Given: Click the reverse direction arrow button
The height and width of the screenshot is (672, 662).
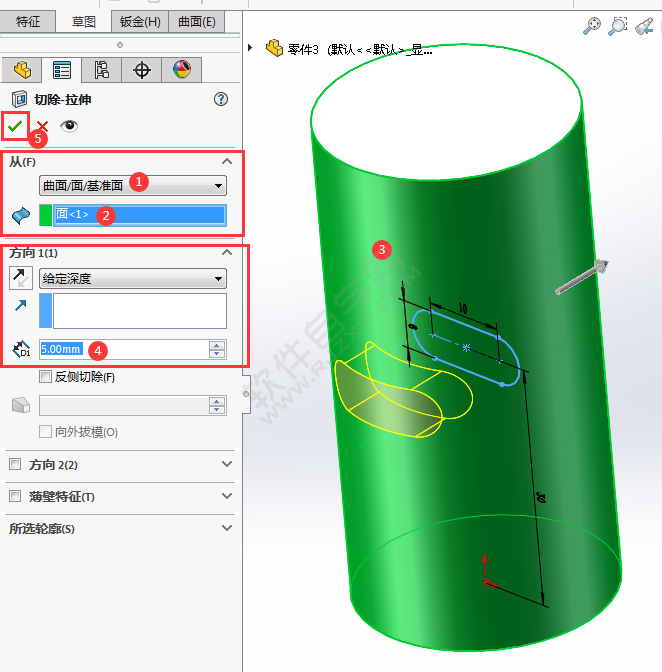Looking at the screenshot, I should pyautogui.click(x=21, y=278).
